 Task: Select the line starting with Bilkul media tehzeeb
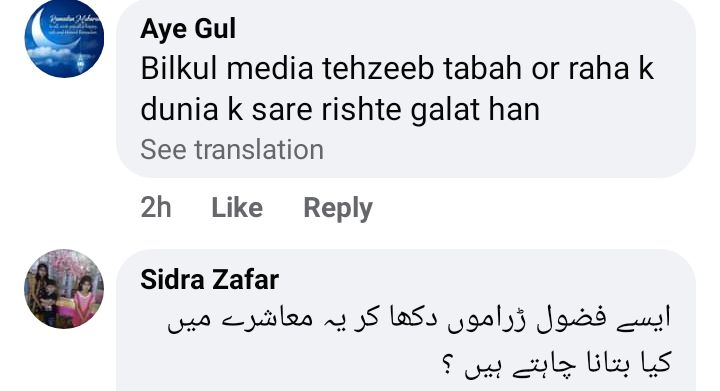397,68
